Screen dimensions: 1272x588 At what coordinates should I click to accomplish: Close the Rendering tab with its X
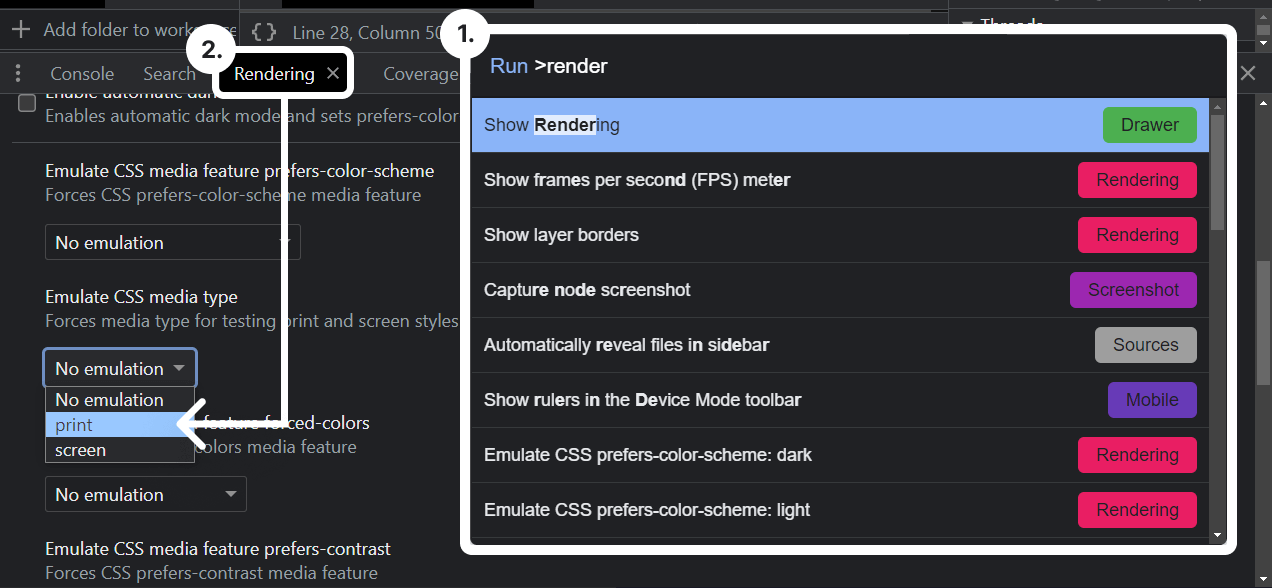point(333,74)
